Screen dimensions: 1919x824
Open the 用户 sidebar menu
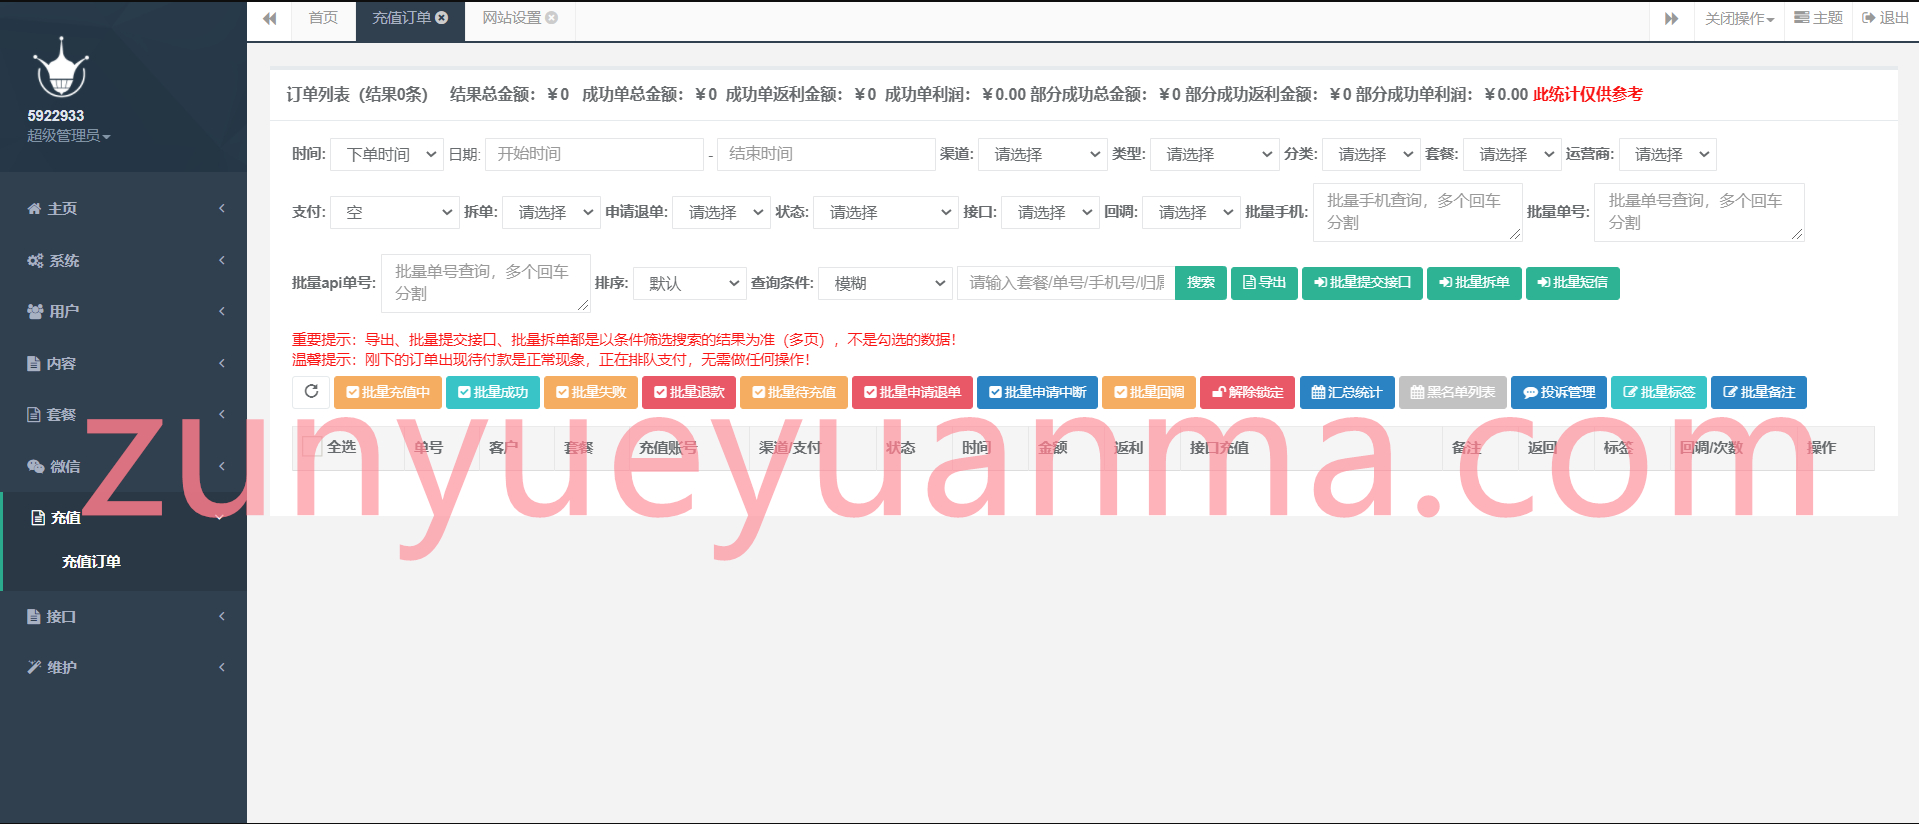tap(123, 312)
